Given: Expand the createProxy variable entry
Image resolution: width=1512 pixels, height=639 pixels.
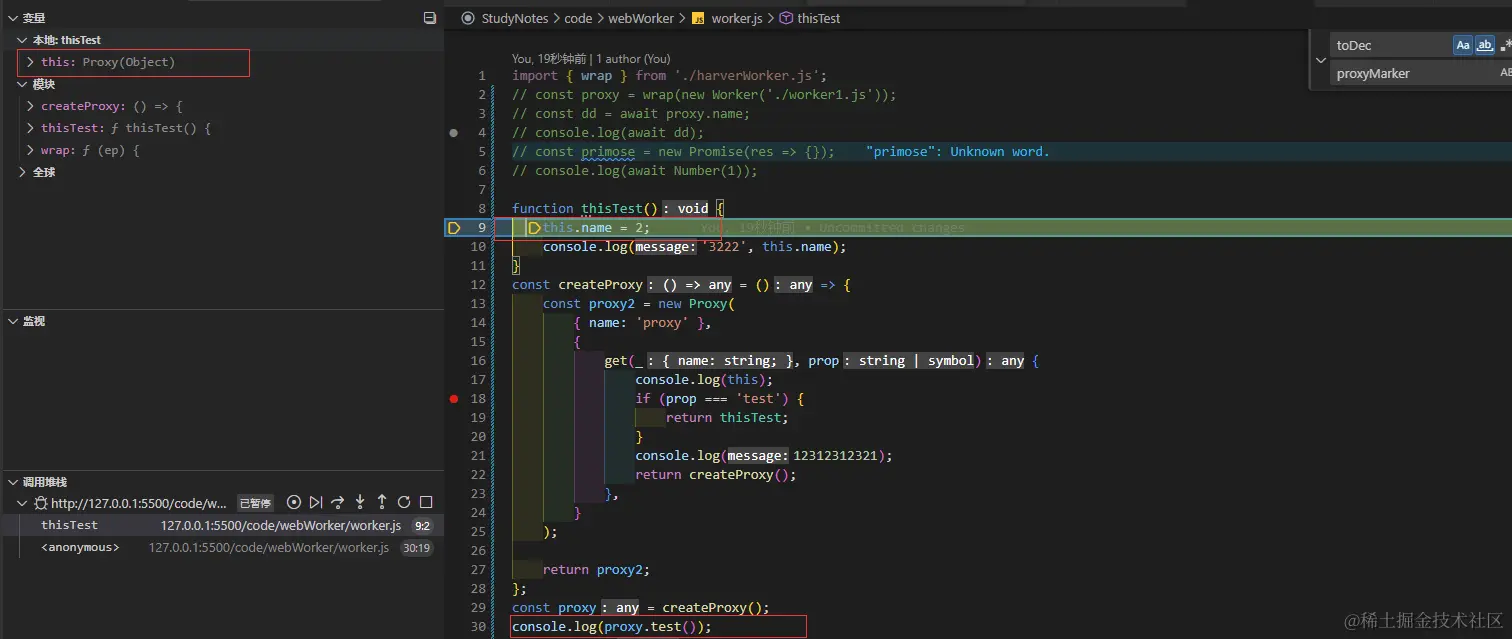Looking at the screenshot, I should [x=31, y=106].
